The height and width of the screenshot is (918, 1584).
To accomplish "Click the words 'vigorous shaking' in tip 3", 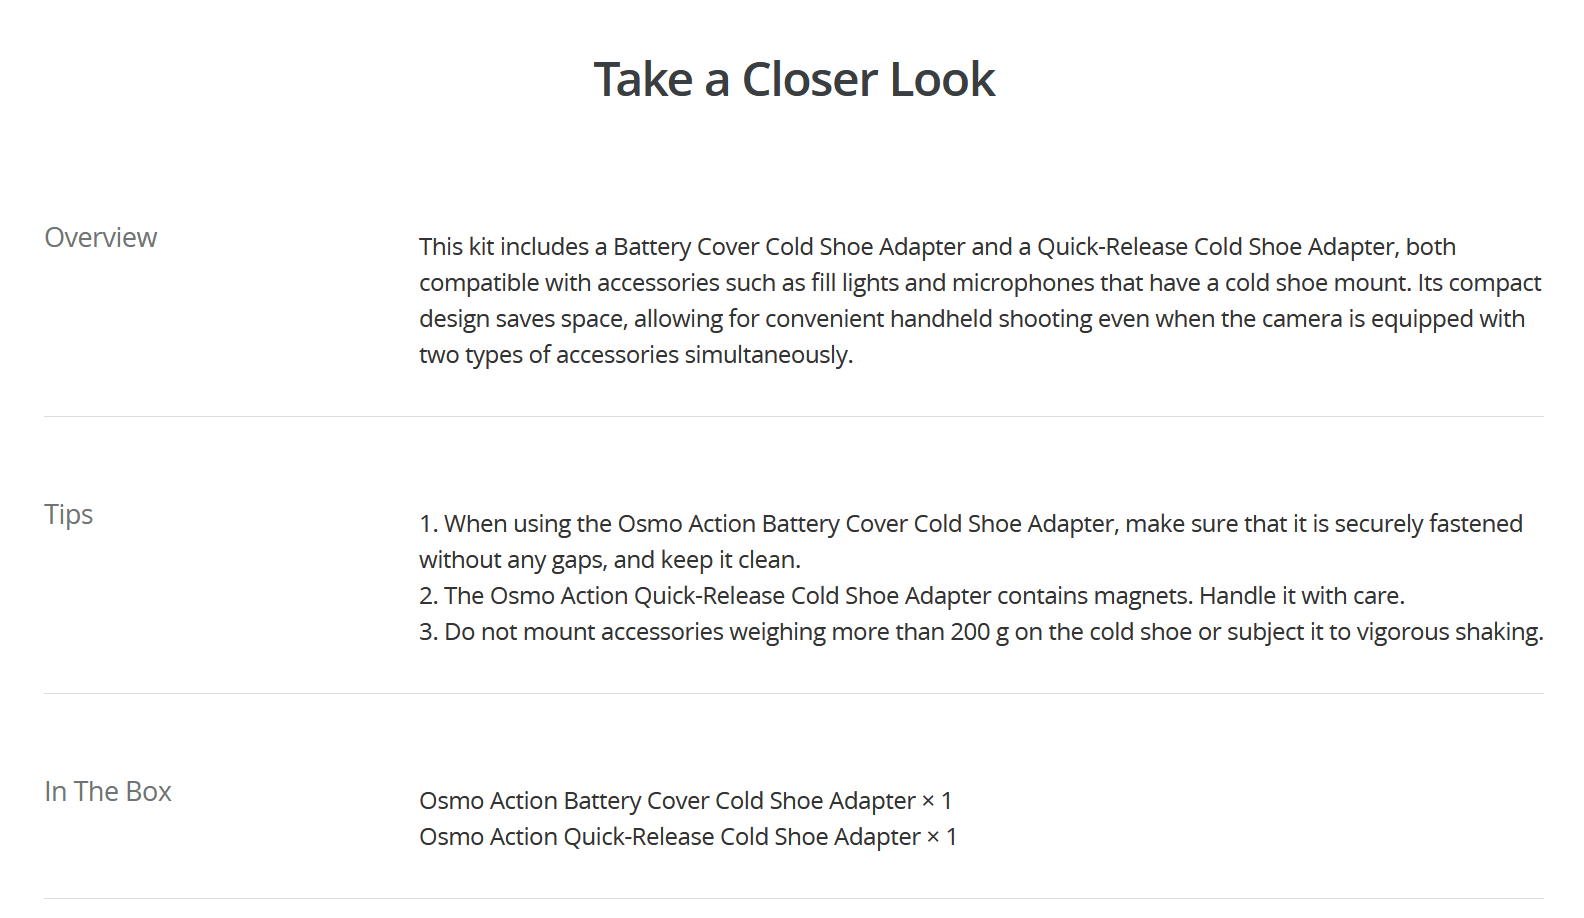I will (x=1450, y=632).
